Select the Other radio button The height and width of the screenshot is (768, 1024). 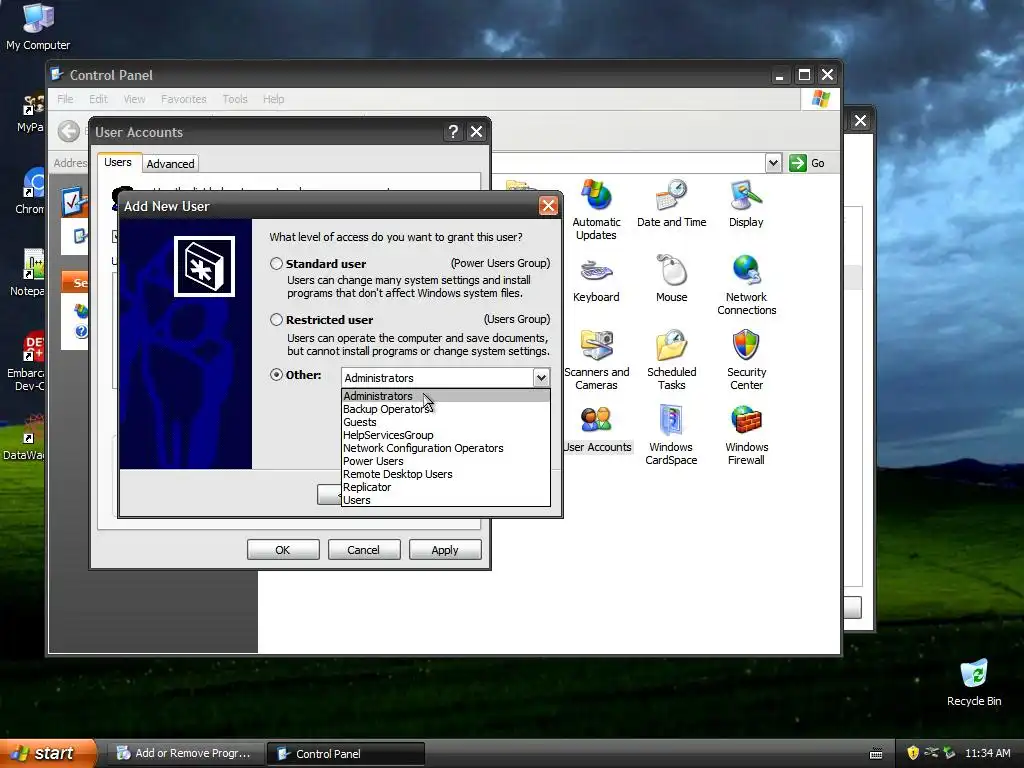[x=276, y=375]
